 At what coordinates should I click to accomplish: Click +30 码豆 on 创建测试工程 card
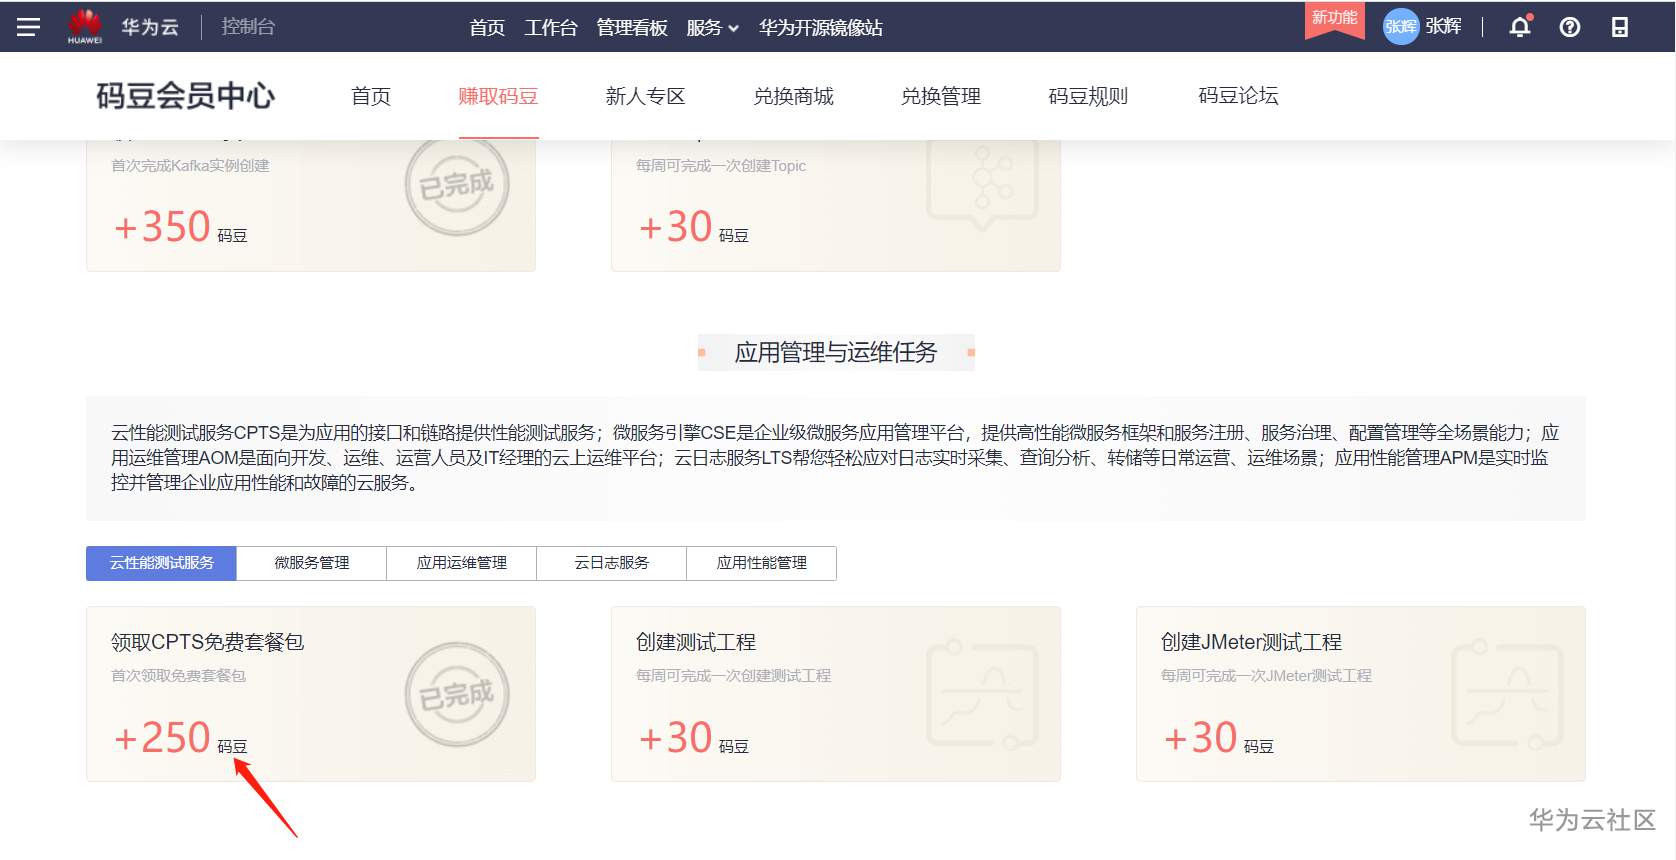click(x=694, y=738)
